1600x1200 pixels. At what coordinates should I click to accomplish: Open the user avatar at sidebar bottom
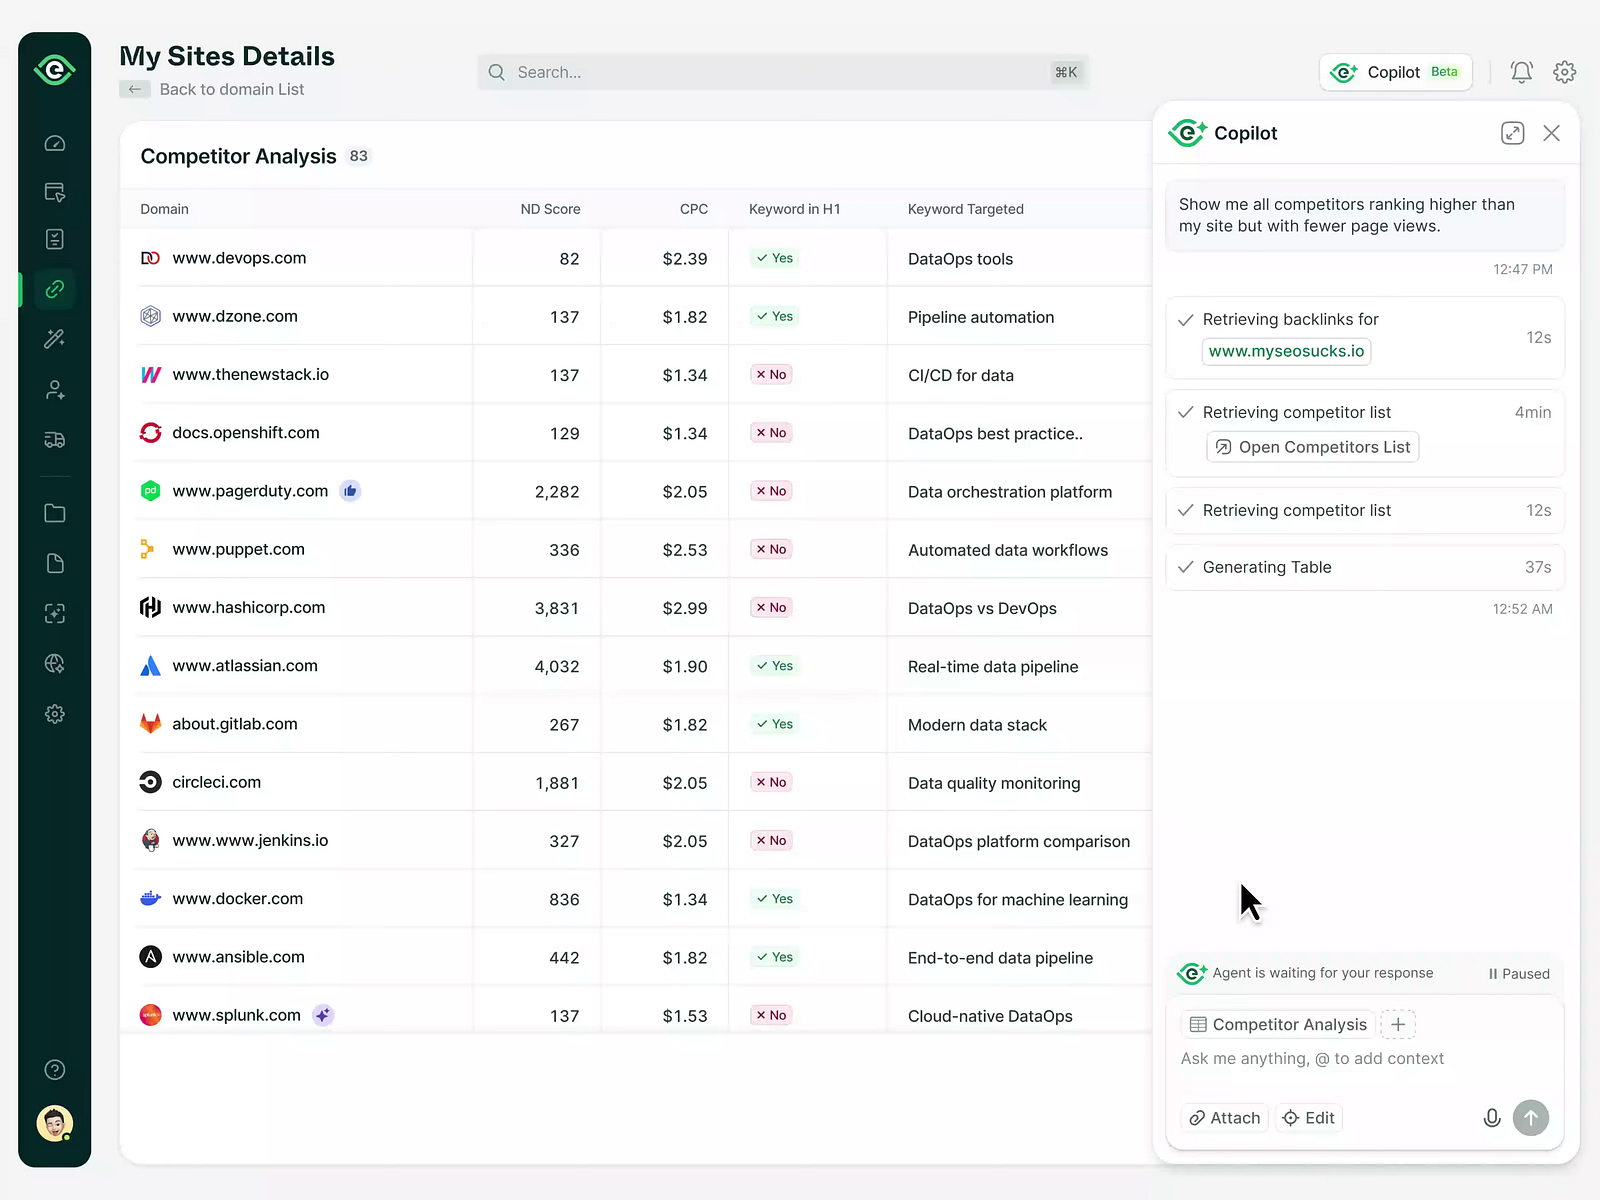point(55,1124)
